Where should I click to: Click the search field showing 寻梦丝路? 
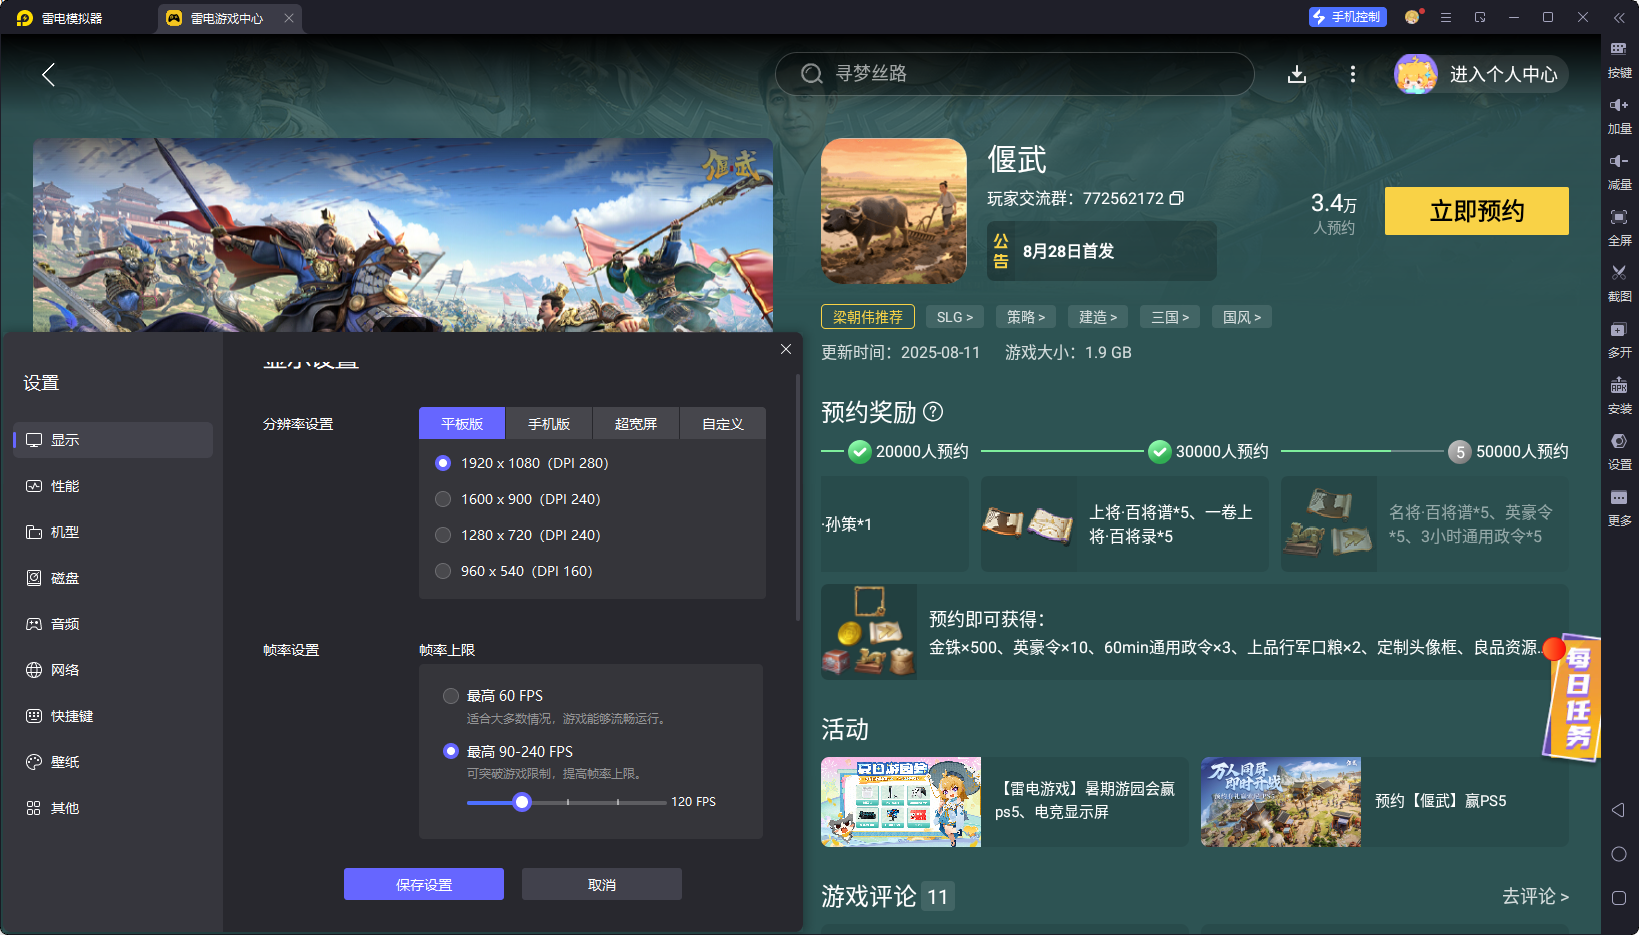1014,73
